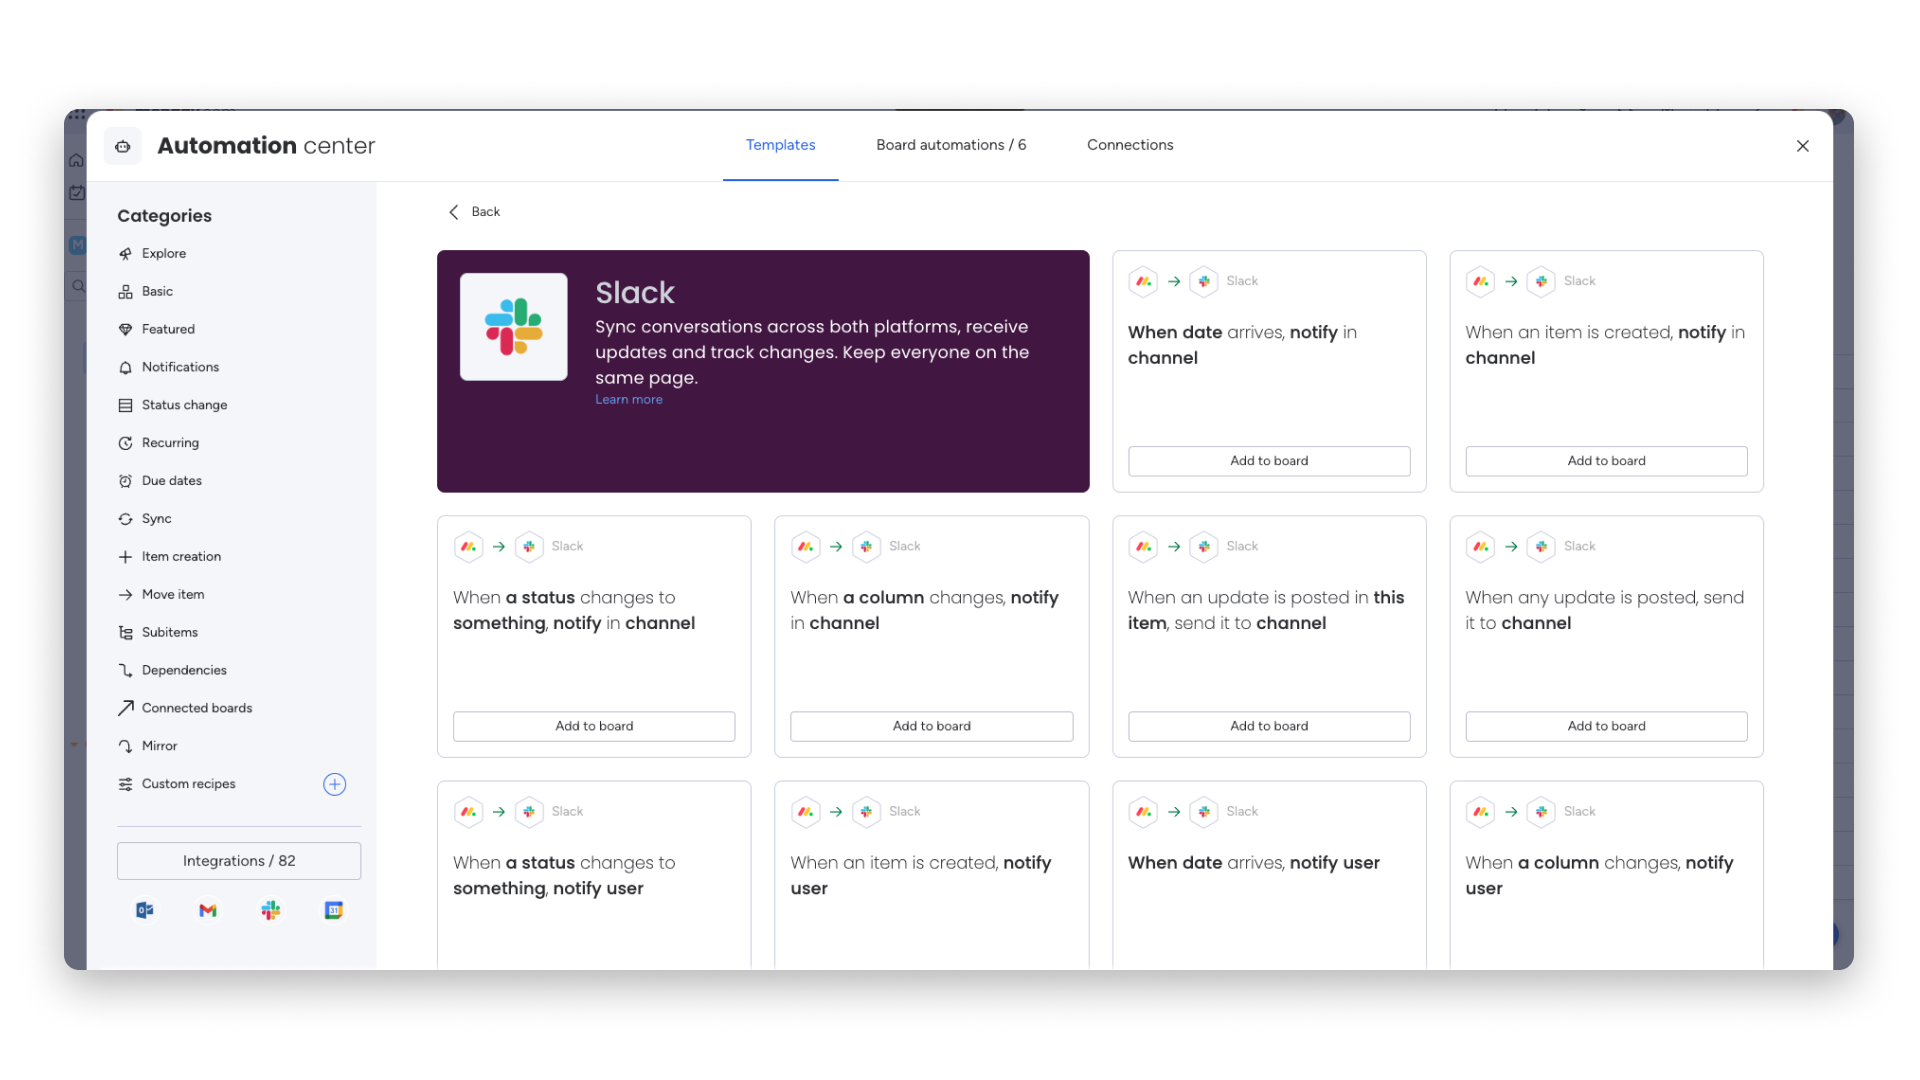This screenshot has width=1920, height=1080.
Task: Select 'When a status changes, notify user' card
Action: pos(594,875)
